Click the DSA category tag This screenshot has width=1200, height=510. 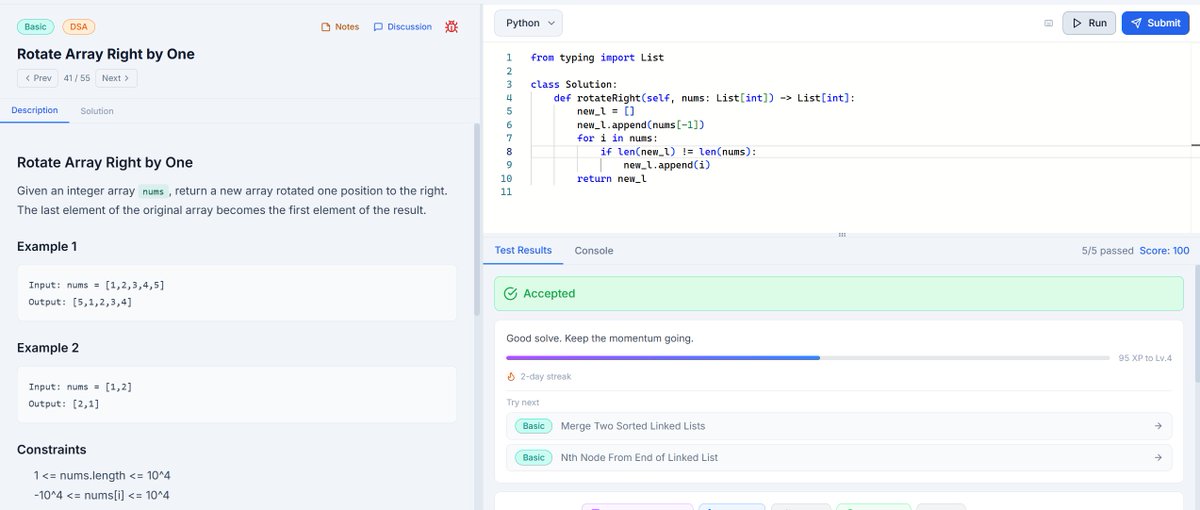coord(79,26)
